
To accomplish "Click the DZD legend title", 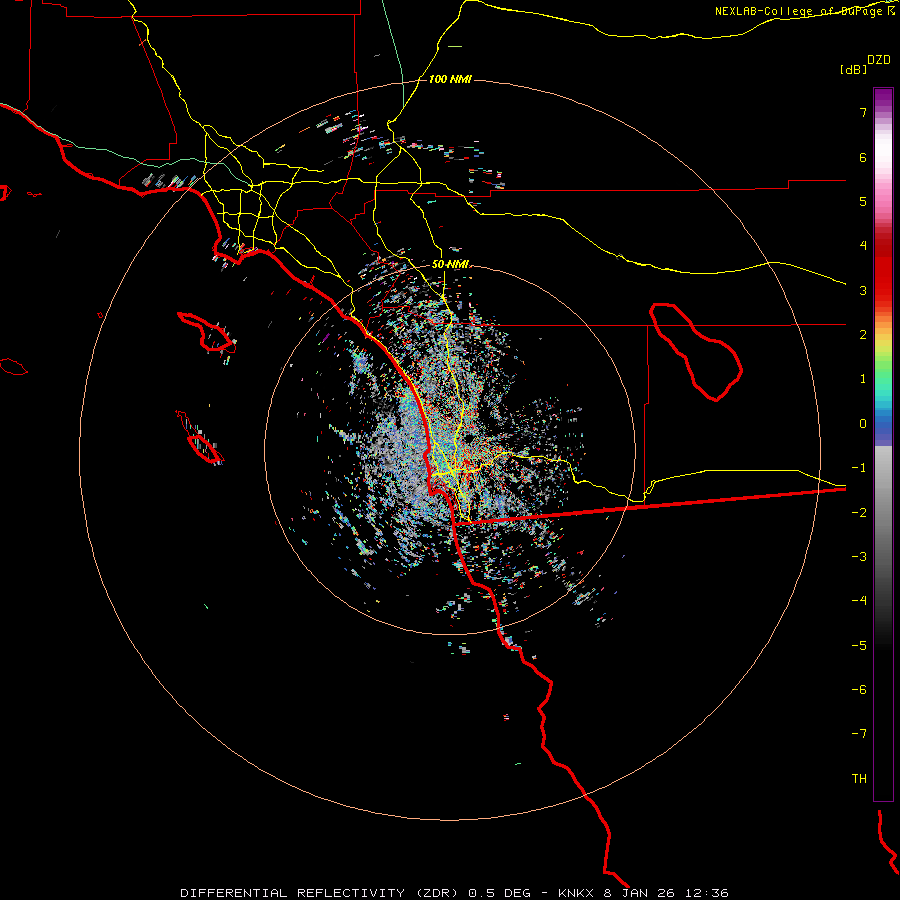I will coord(879,60).
